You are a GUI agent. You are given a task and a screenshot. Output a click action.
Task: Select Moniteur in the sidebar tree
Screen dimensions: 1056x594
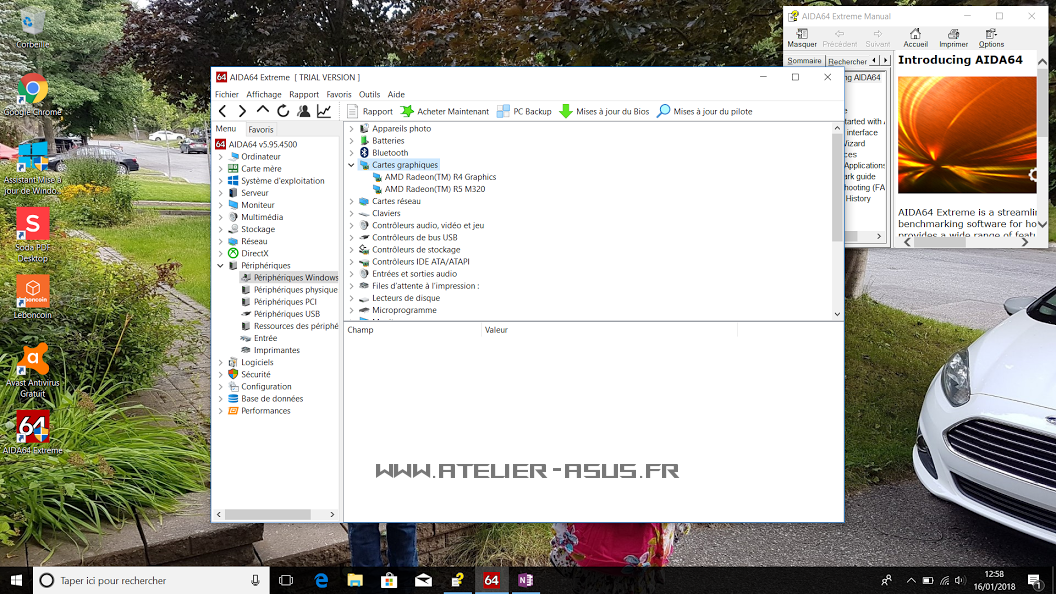coord(257,205)
